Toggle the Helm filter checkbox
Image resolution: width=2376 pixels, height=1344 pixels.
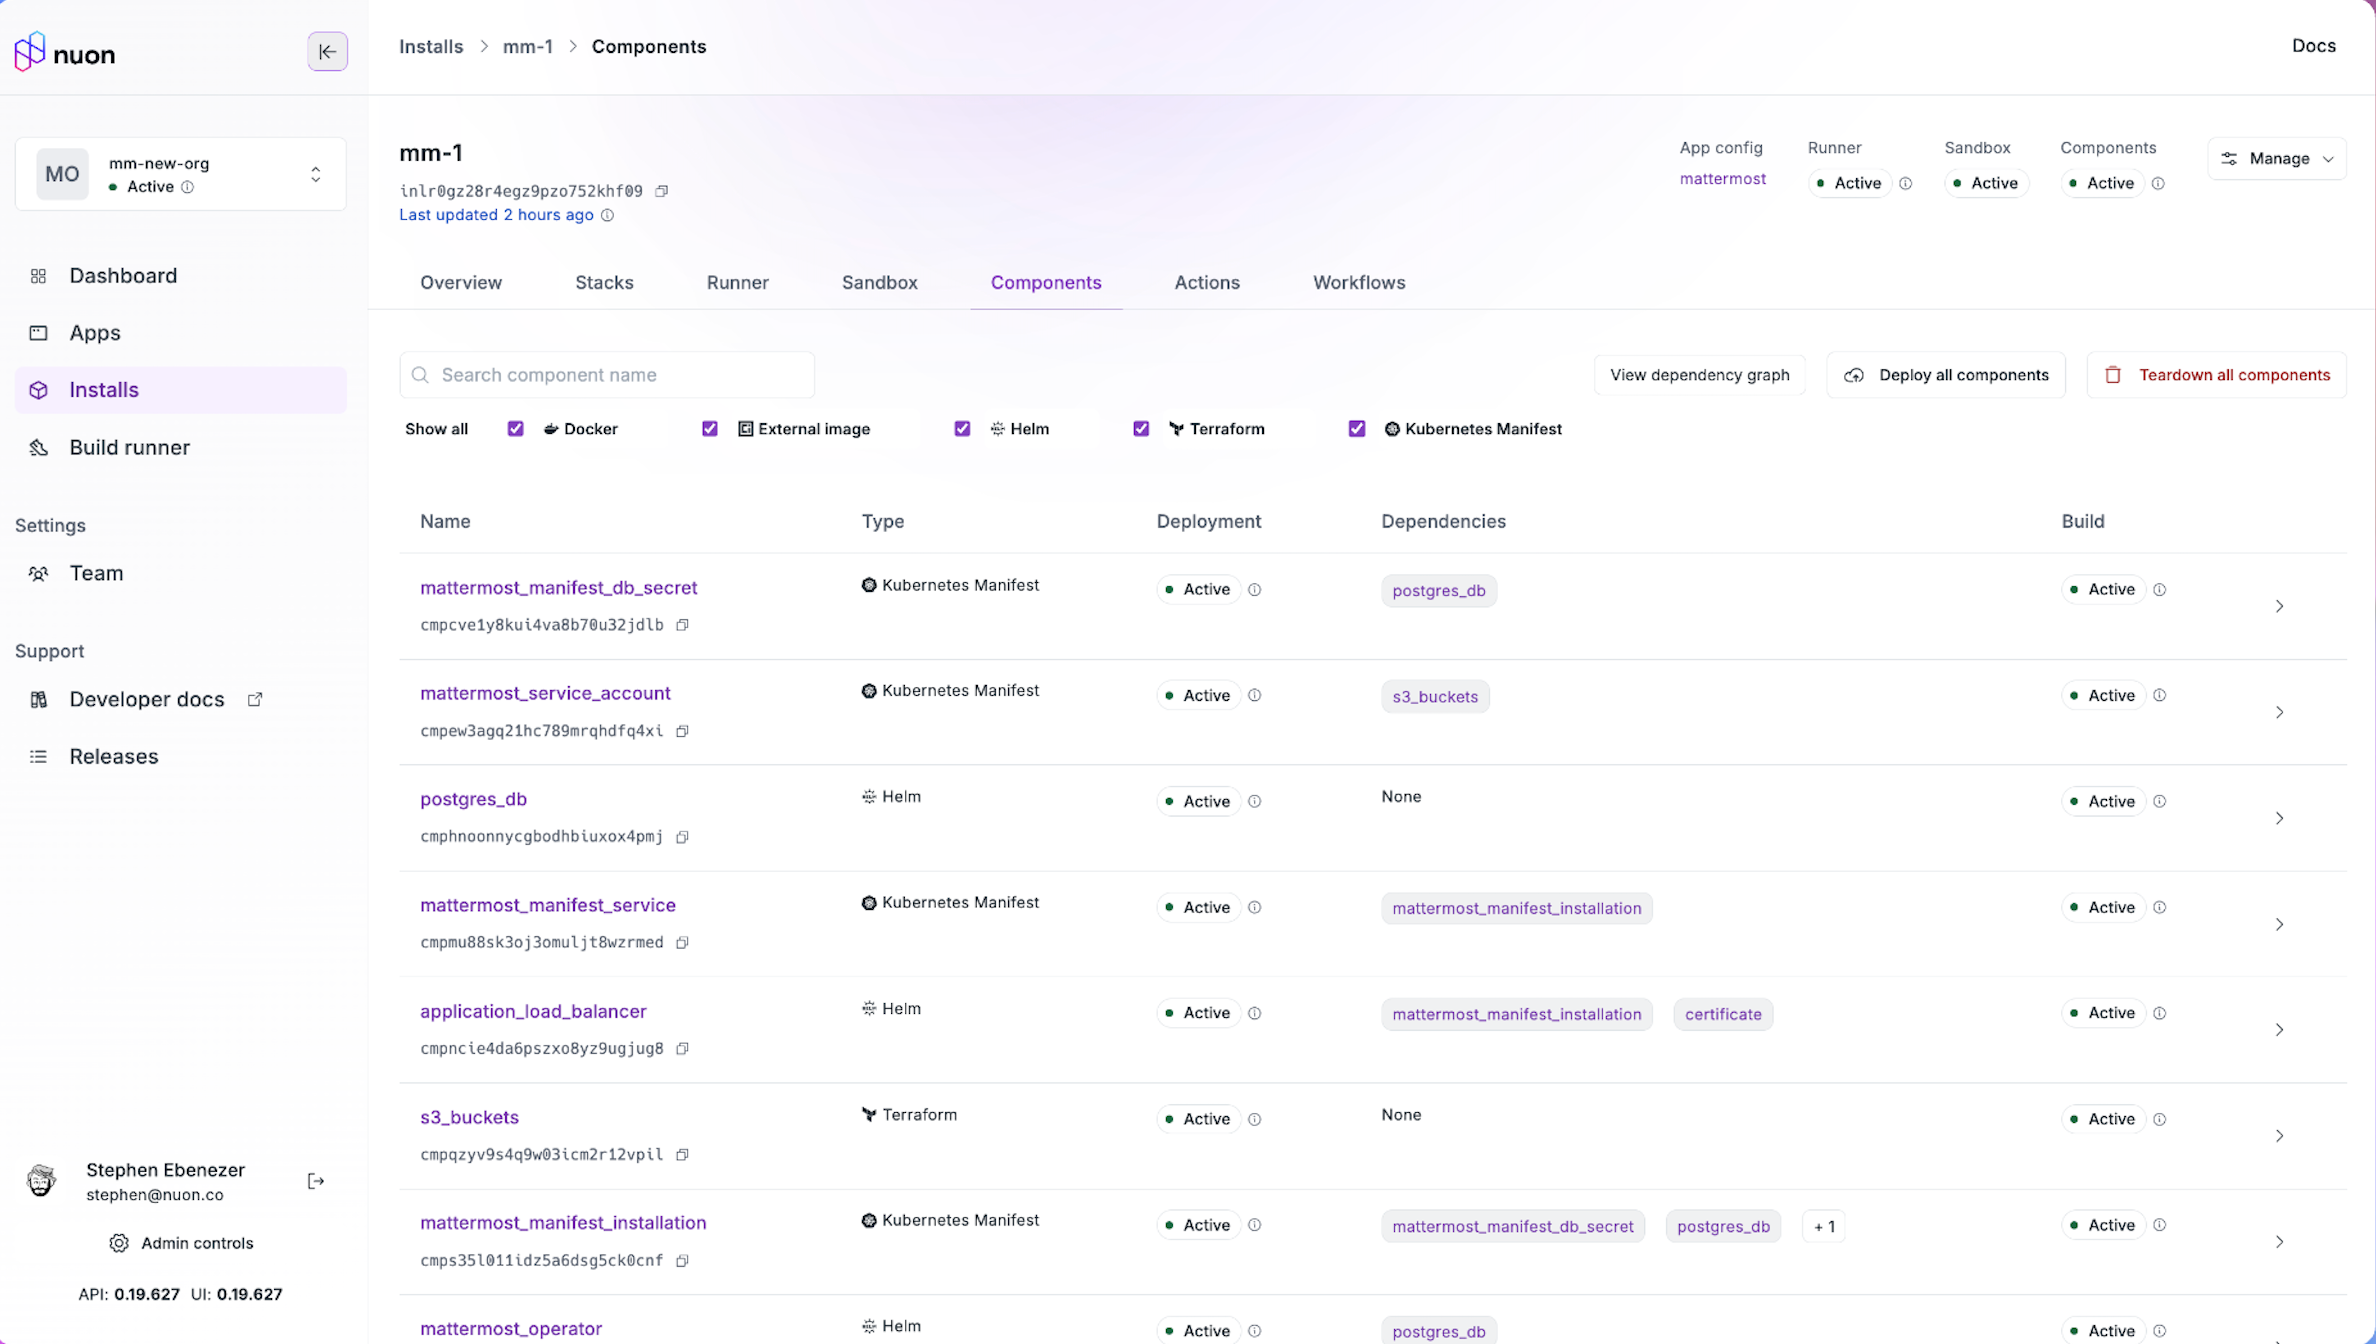click(x=962, y=429)
